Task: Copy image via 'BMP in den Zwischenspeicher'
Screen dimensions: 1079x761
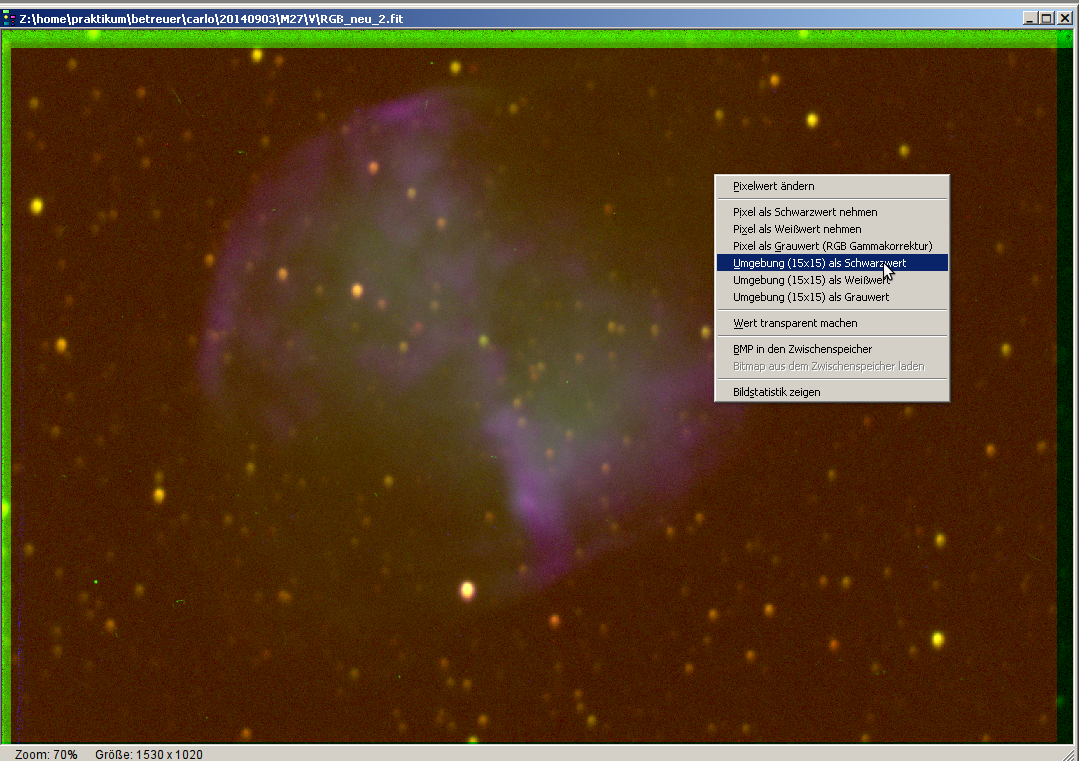Action: pos(802,349)
